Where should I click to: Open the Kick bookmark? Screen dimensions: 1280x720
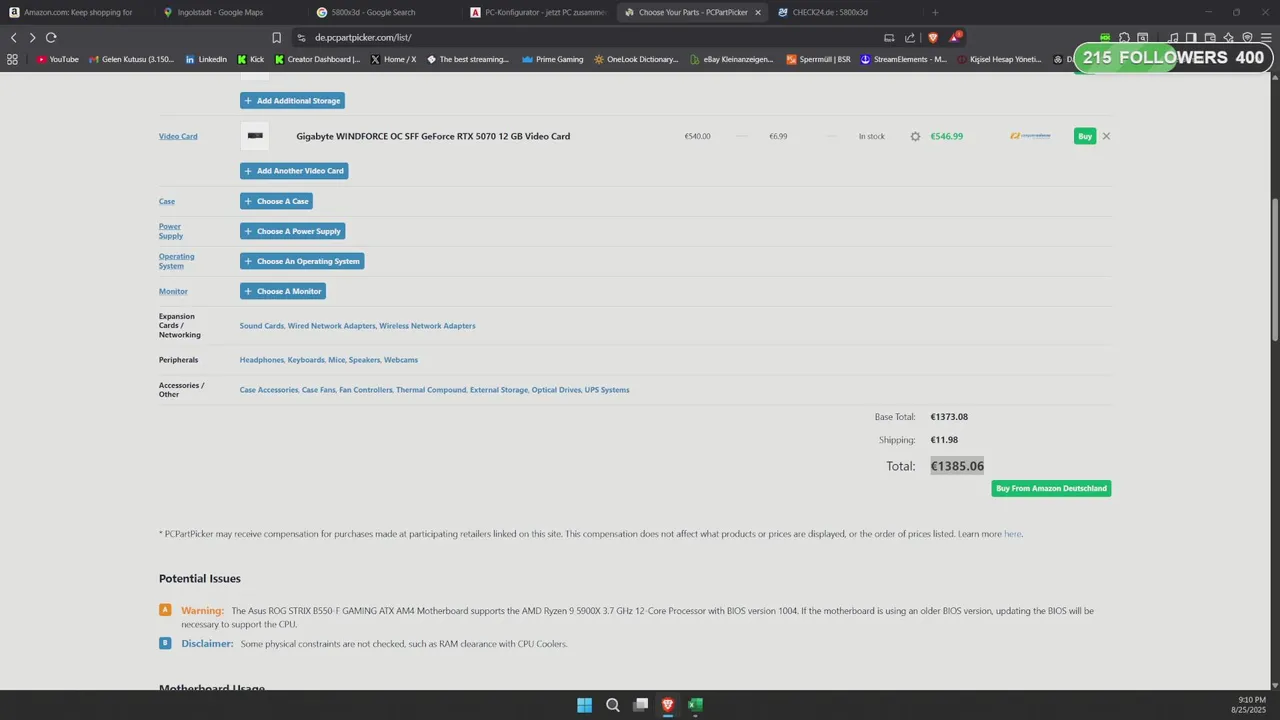point(251,59)
